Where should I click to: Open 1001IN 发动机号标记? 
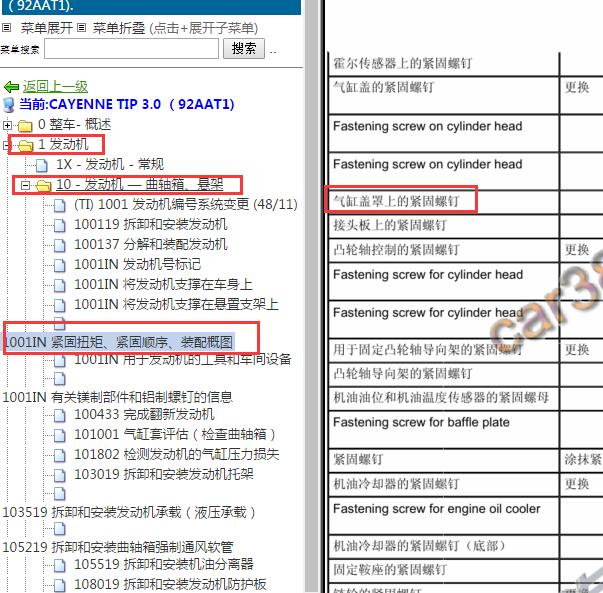click(x=138, y=265)
